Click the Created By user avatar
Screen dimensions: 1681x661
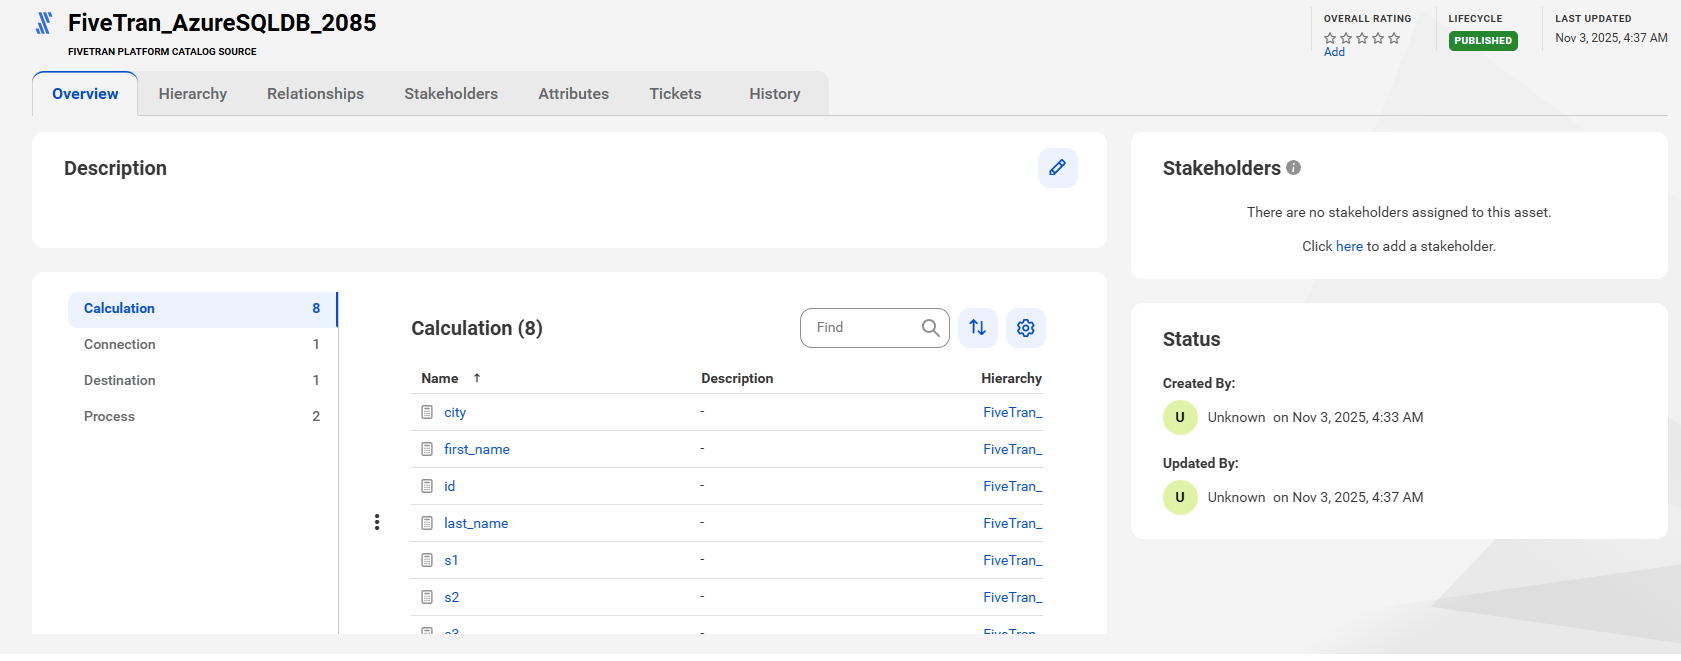[1180, 417]
